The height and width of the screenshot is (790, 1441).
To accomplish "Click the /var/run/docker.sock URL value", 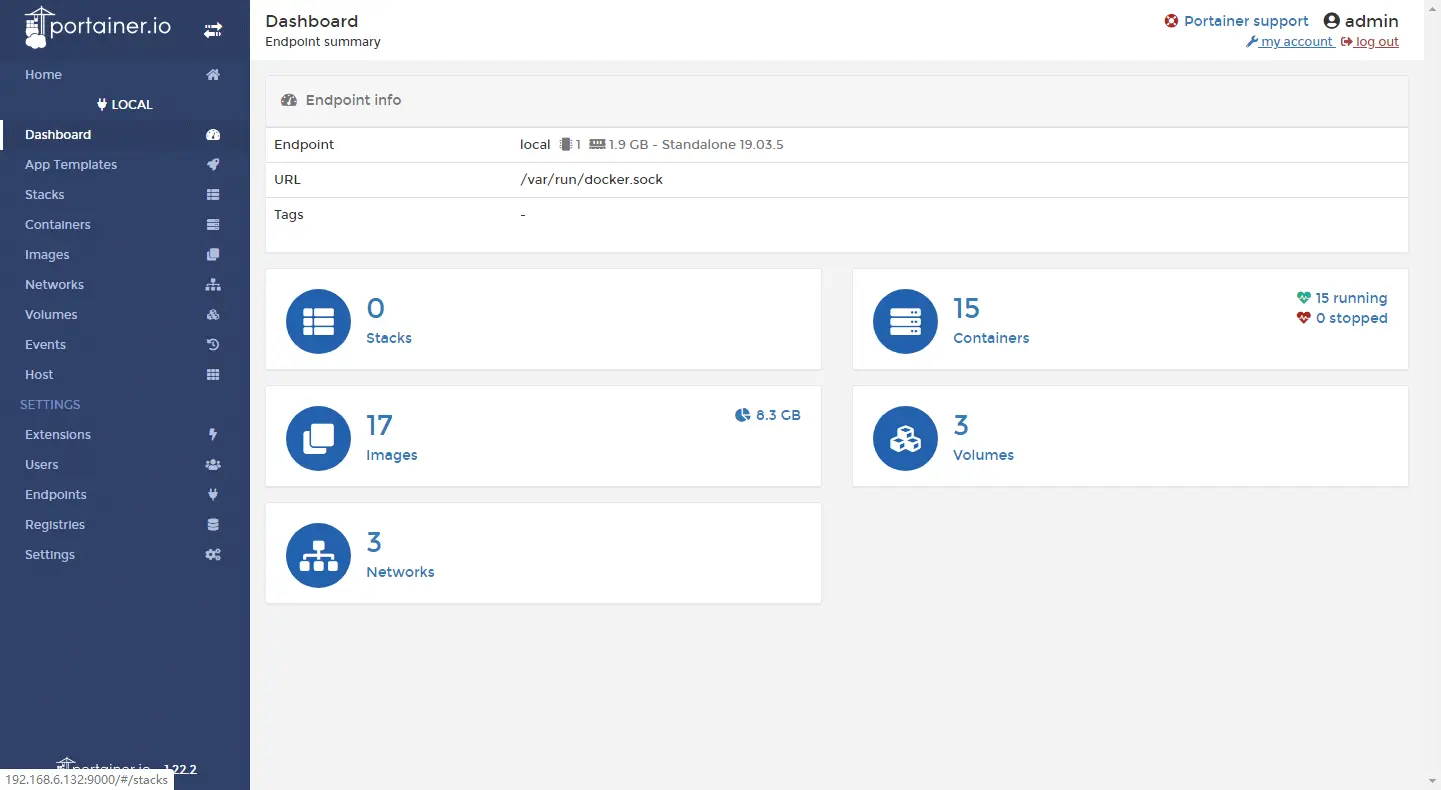I will coord(591,180).
